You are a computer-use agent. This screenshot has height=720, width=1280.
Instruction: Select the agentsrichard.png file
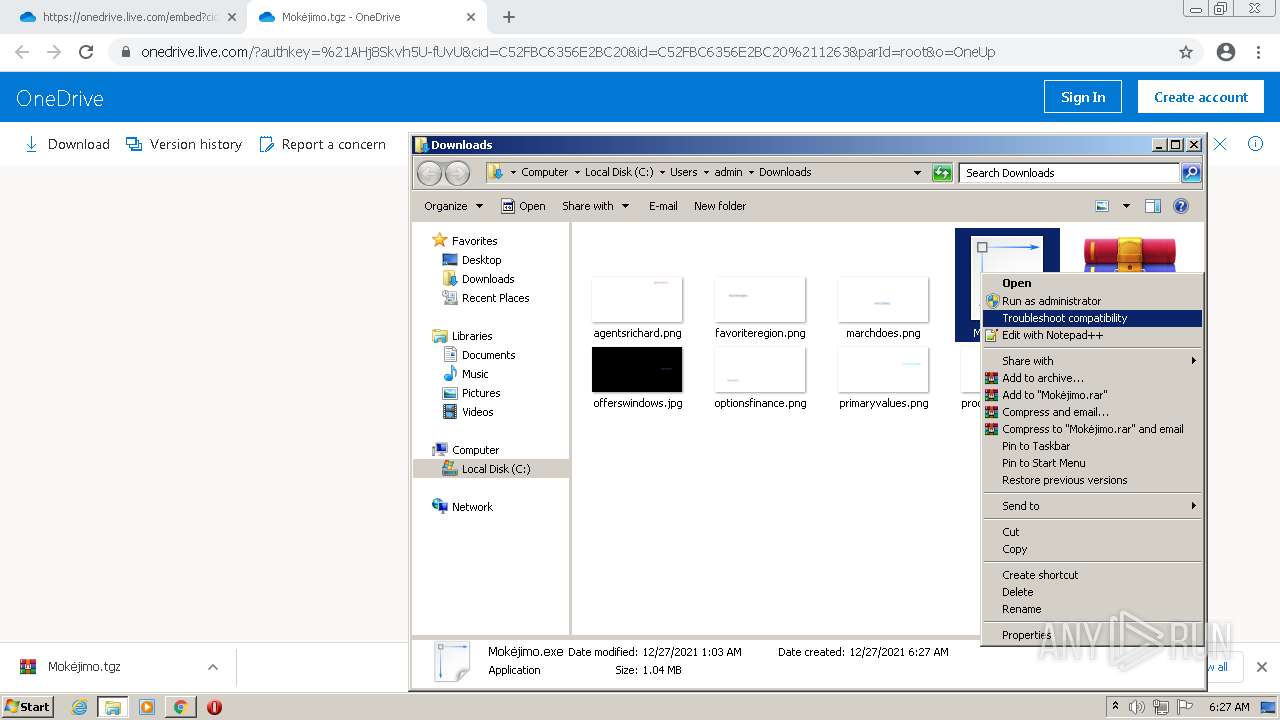tap(637, 309)
